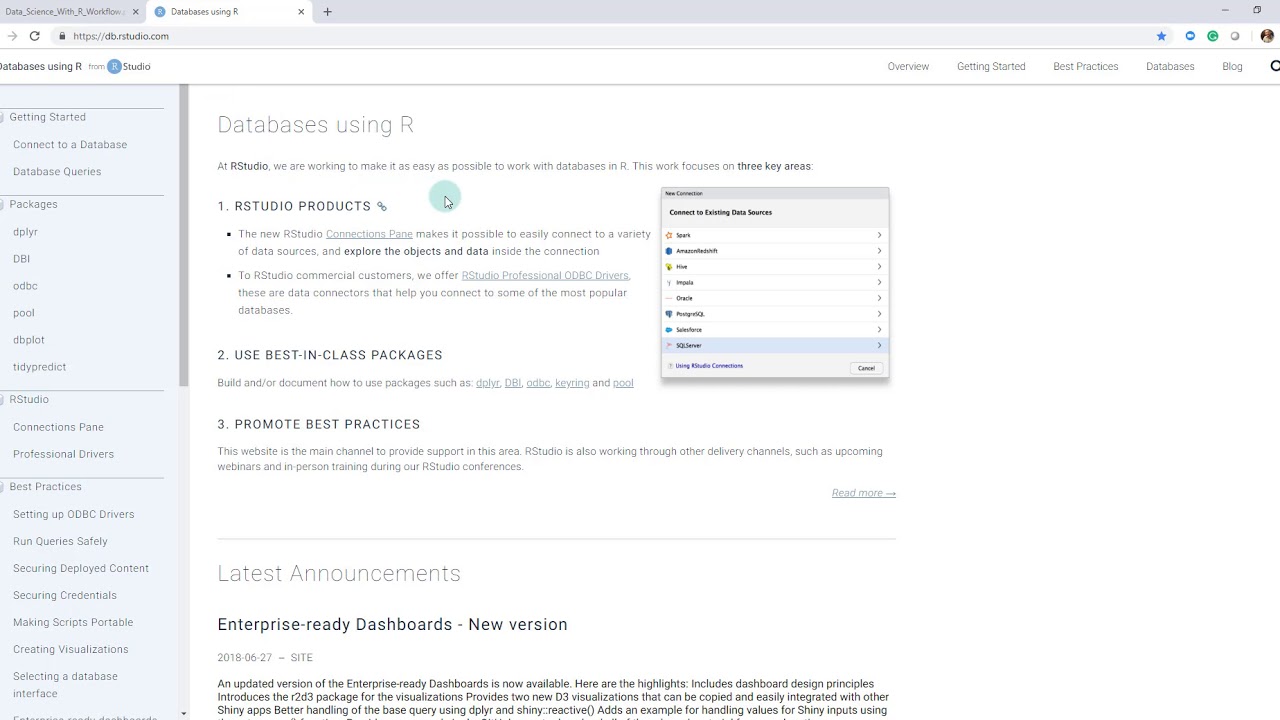
Task: Select the Getting Started sidebar heading
Action: (x=47, y=117)
